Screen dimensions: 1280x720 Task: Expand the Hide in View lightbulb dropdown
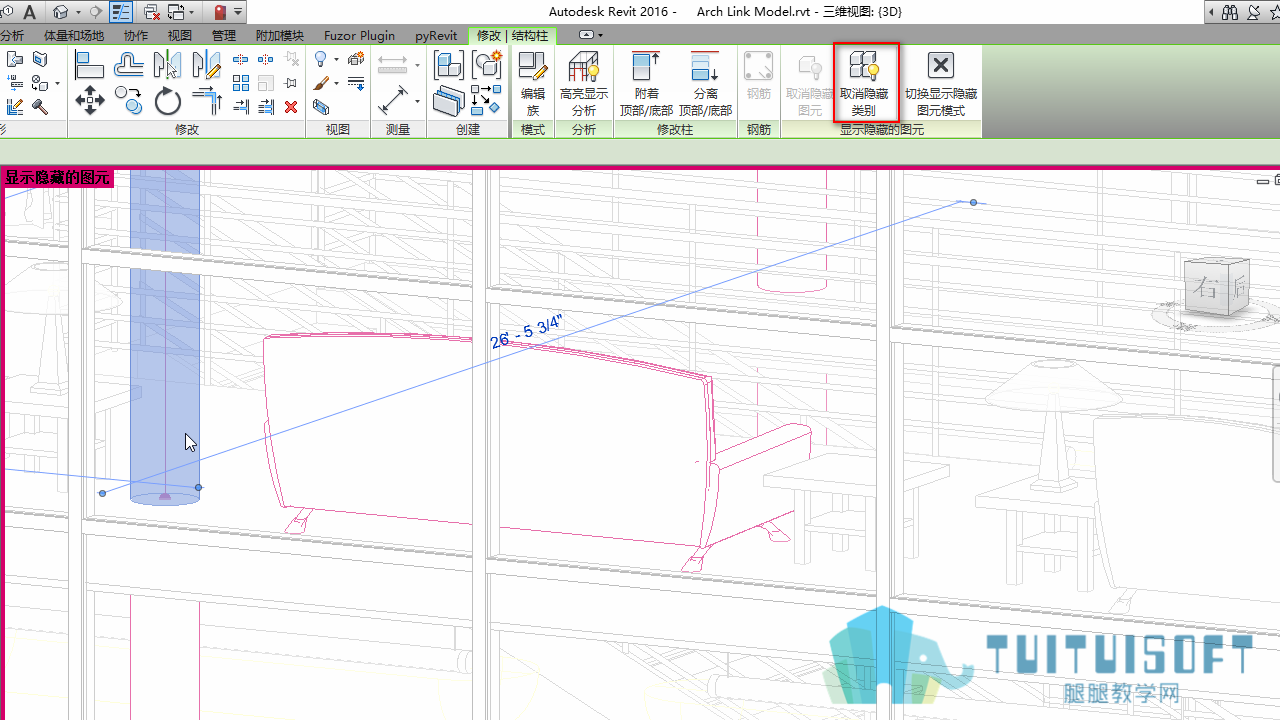pyautogui.click(x=336, y=59)
